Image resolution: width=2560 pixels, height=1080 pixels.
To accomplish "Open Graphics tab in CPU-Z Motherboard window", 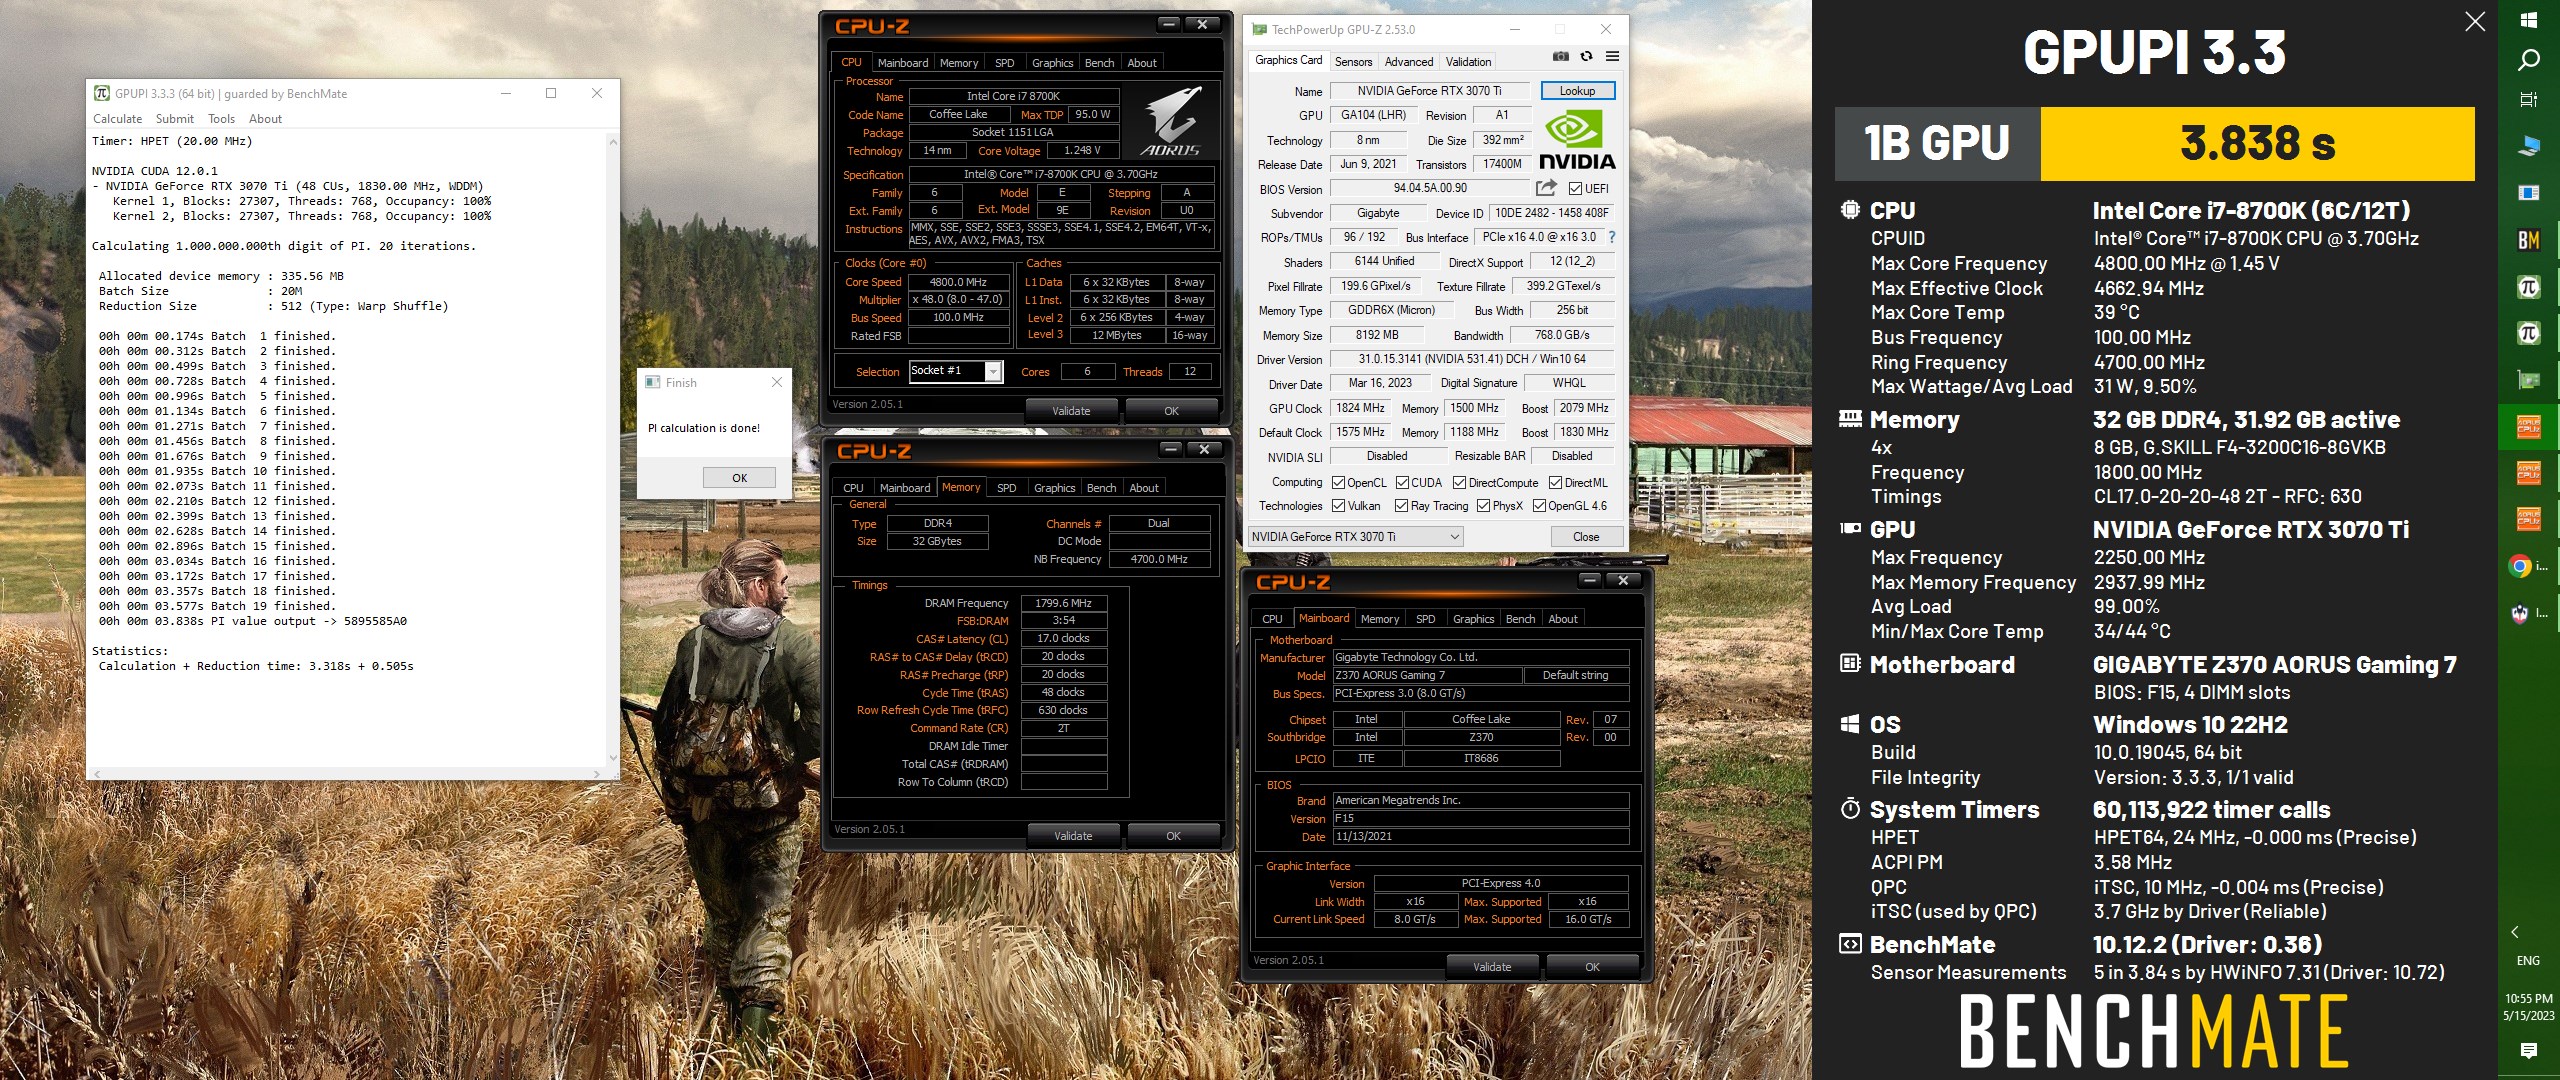I will pyautogui.click(x=1473, y=619).
